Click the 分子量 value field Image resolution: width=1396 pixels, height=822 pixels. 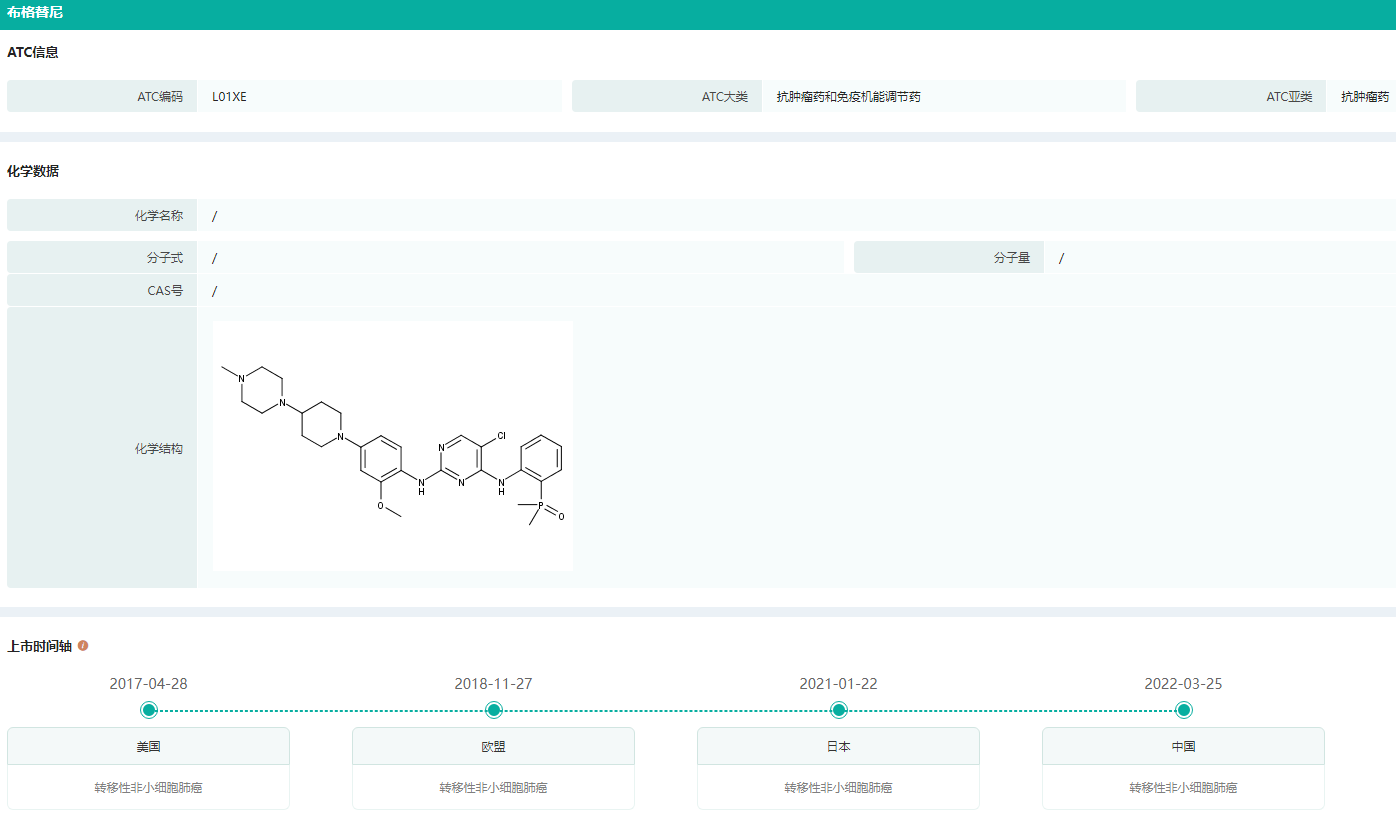[x=1062, y=258]
